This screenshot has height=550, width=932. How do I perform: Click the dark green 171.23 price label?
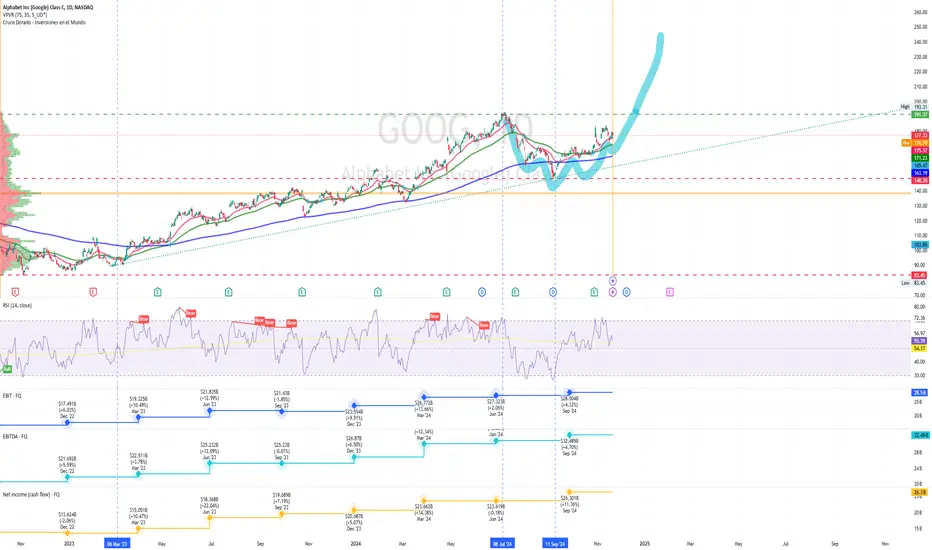[x=920, y=158]
